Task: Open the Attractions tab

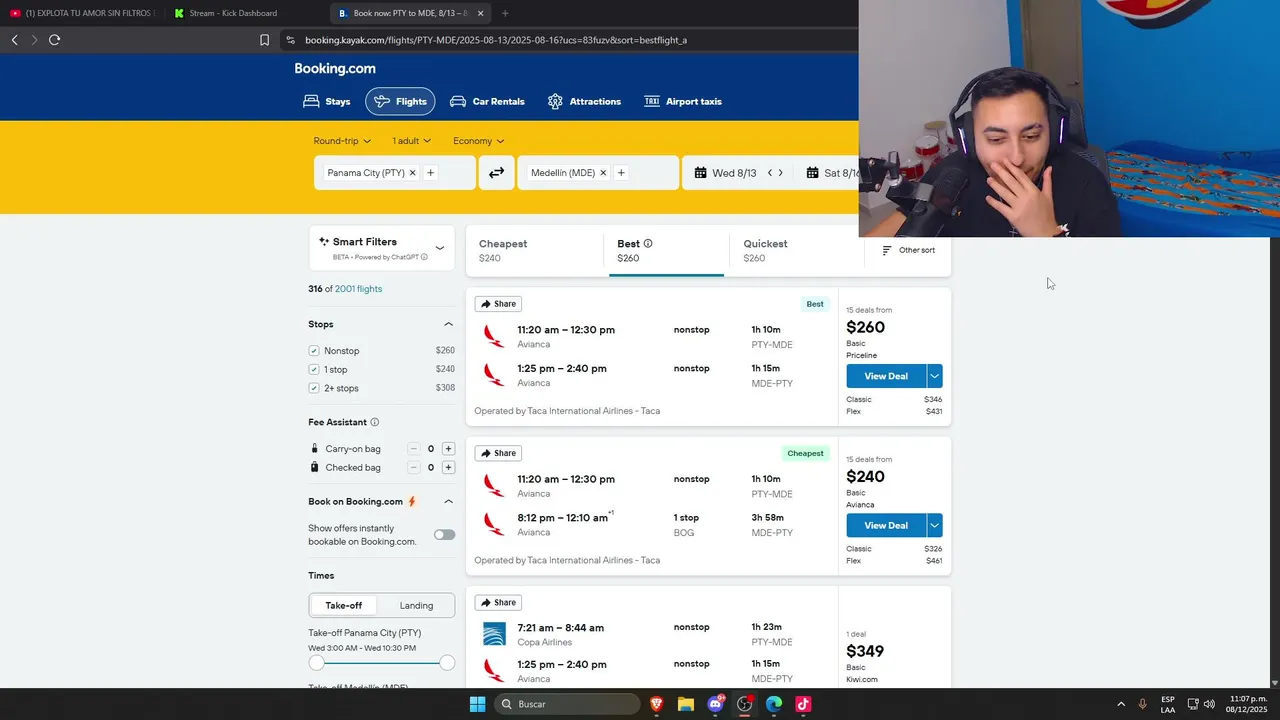Action: (x=584, y=101)
